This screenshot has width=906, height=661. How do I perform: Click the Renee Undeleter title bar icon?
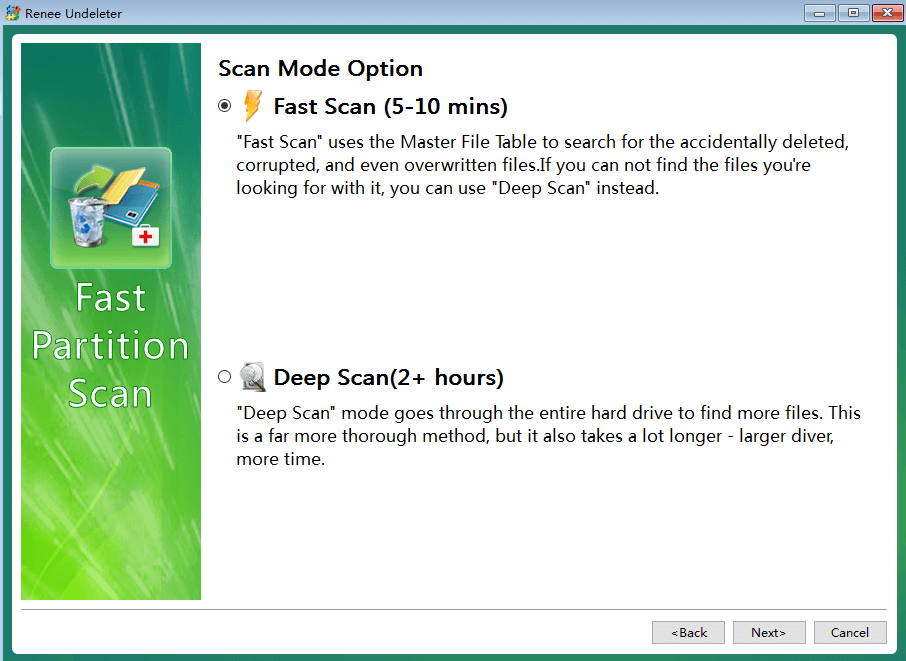(x=13, y=13)
